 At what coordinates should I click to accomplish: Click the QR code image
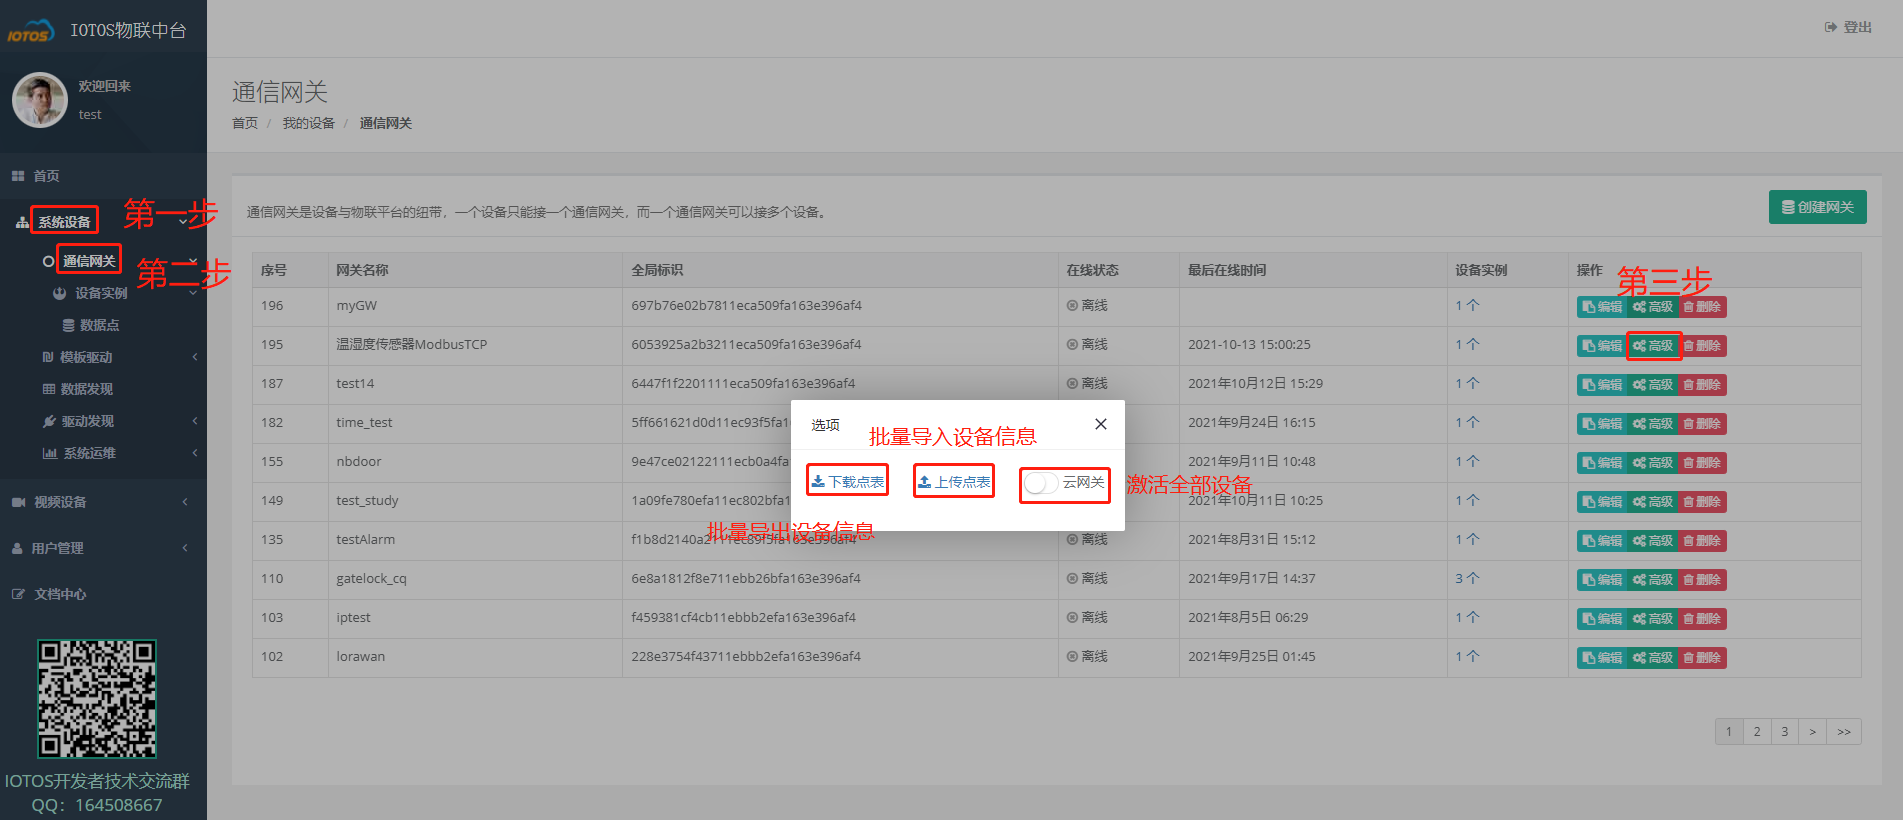pyautogui.click(x=97, y=699)
